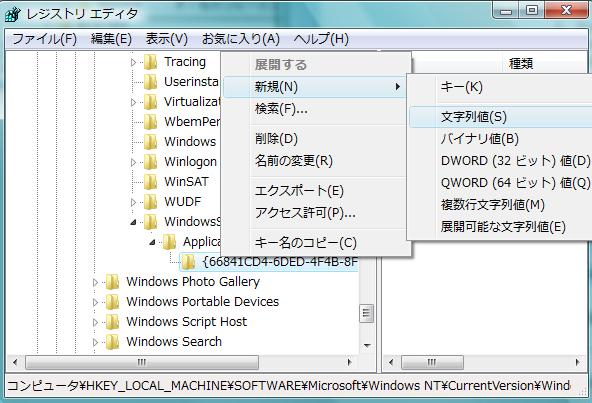592x403 pixels.
Task: Click the Tracing folder icon
Action: pyautogui.click(x=150, y=62)
